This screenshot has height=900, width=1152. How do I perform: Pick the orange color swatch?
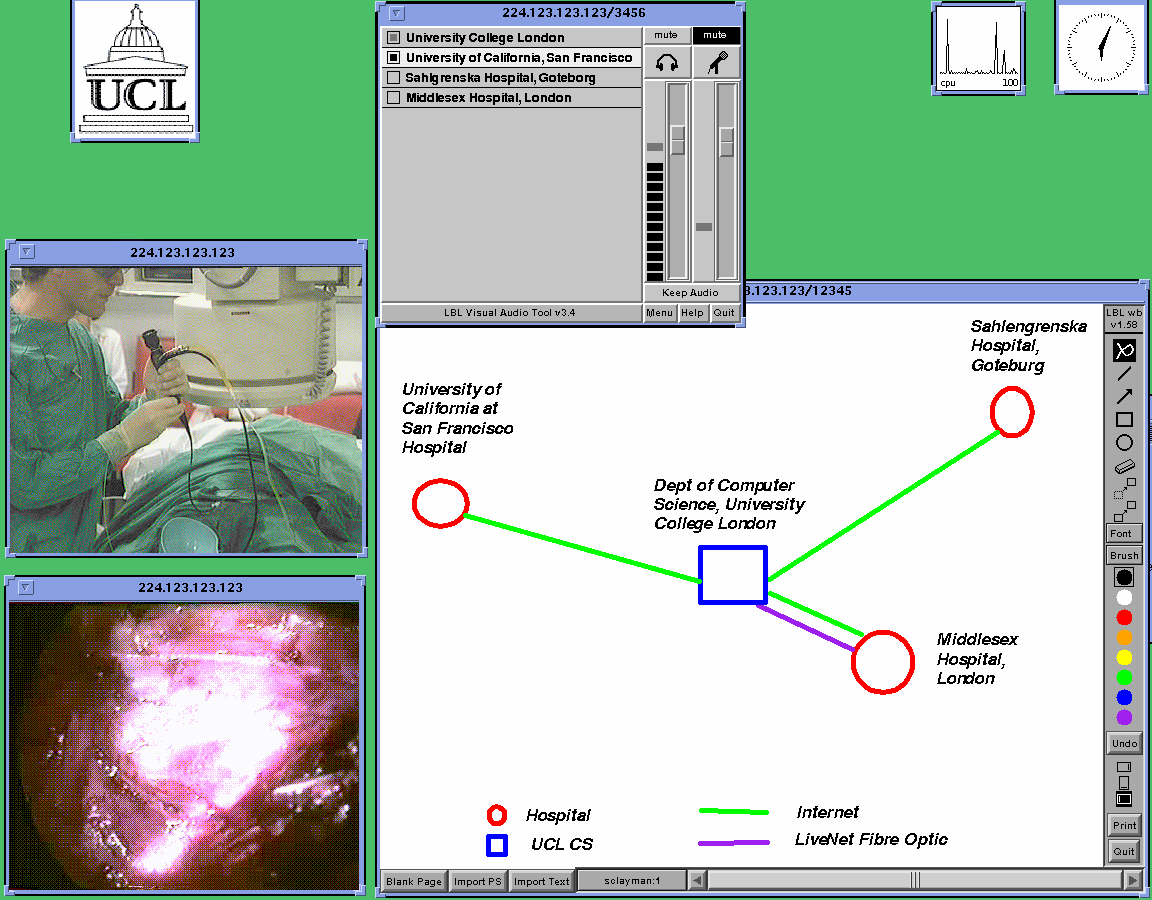click(1123, 638)
